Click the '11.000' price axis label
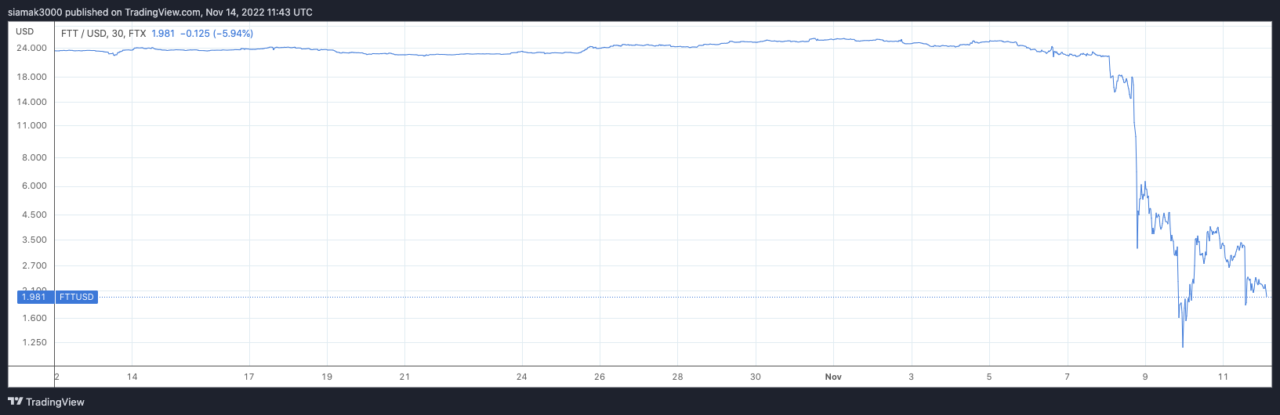Image resolution: width=1280 pixels, height=415 pixels. click(32, 126)
